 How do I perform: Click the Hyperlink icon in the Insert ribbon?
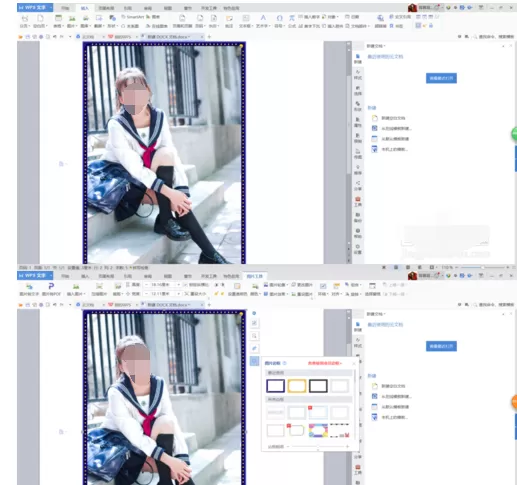click(380, 21)
